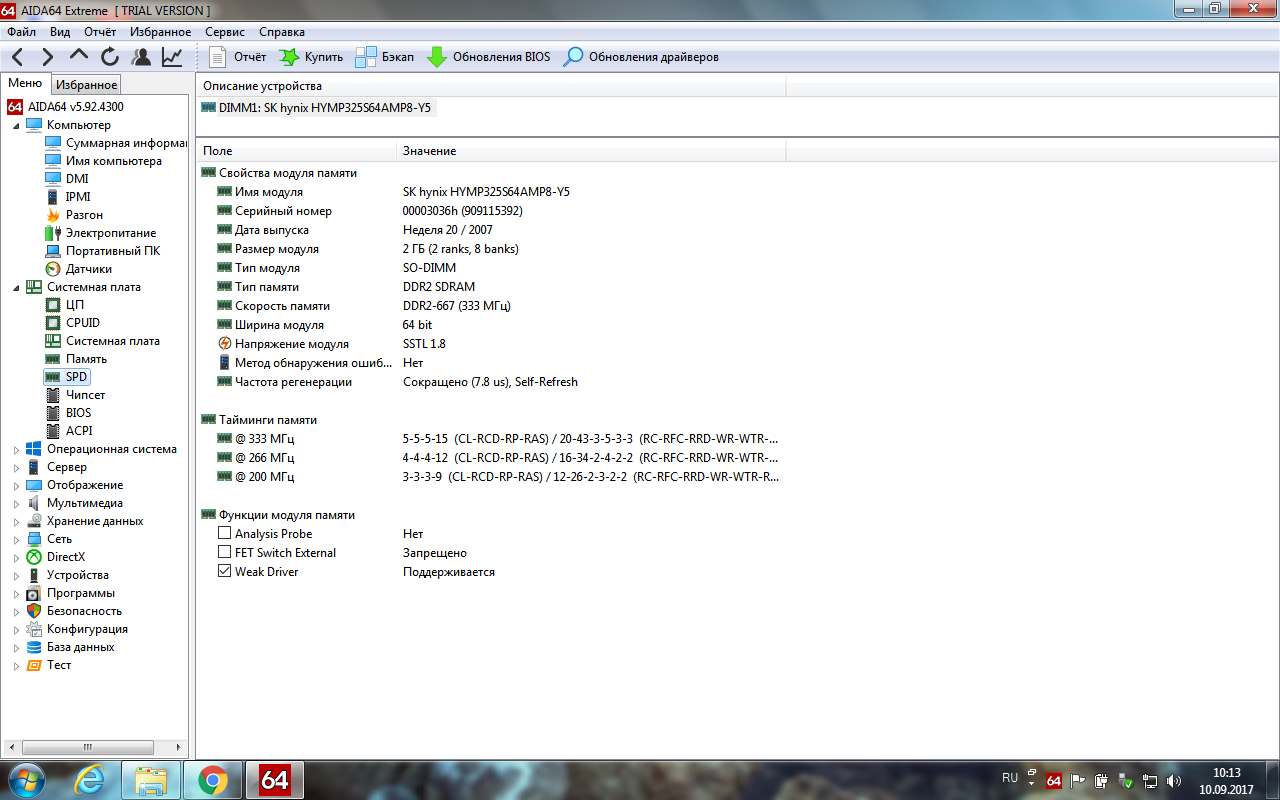
Task: Select the Конфигурация tree item
Action: [x=77, y=629]
